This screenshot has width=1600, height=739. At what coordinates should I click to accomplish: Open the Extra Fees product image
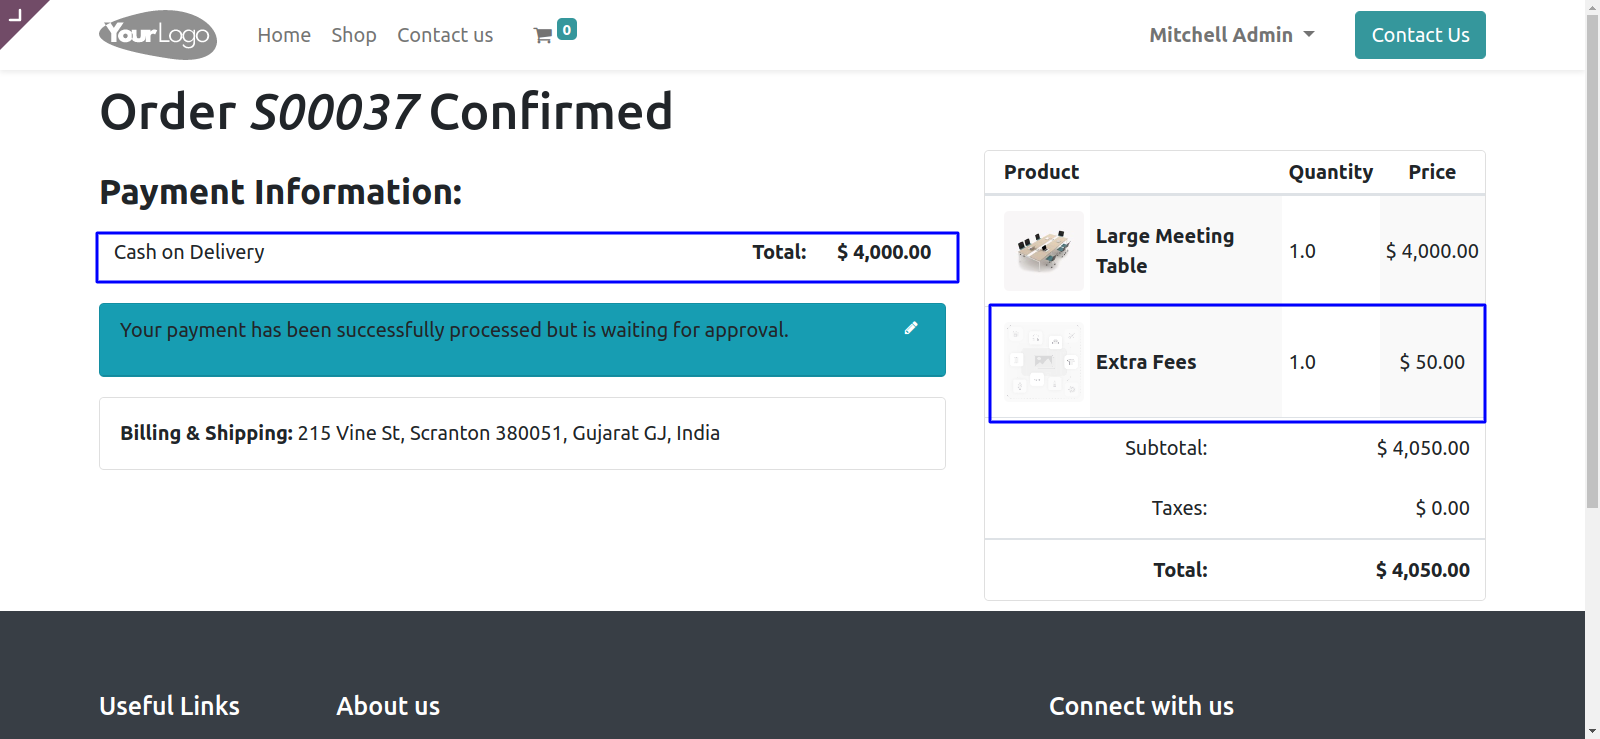point(1043,362)
